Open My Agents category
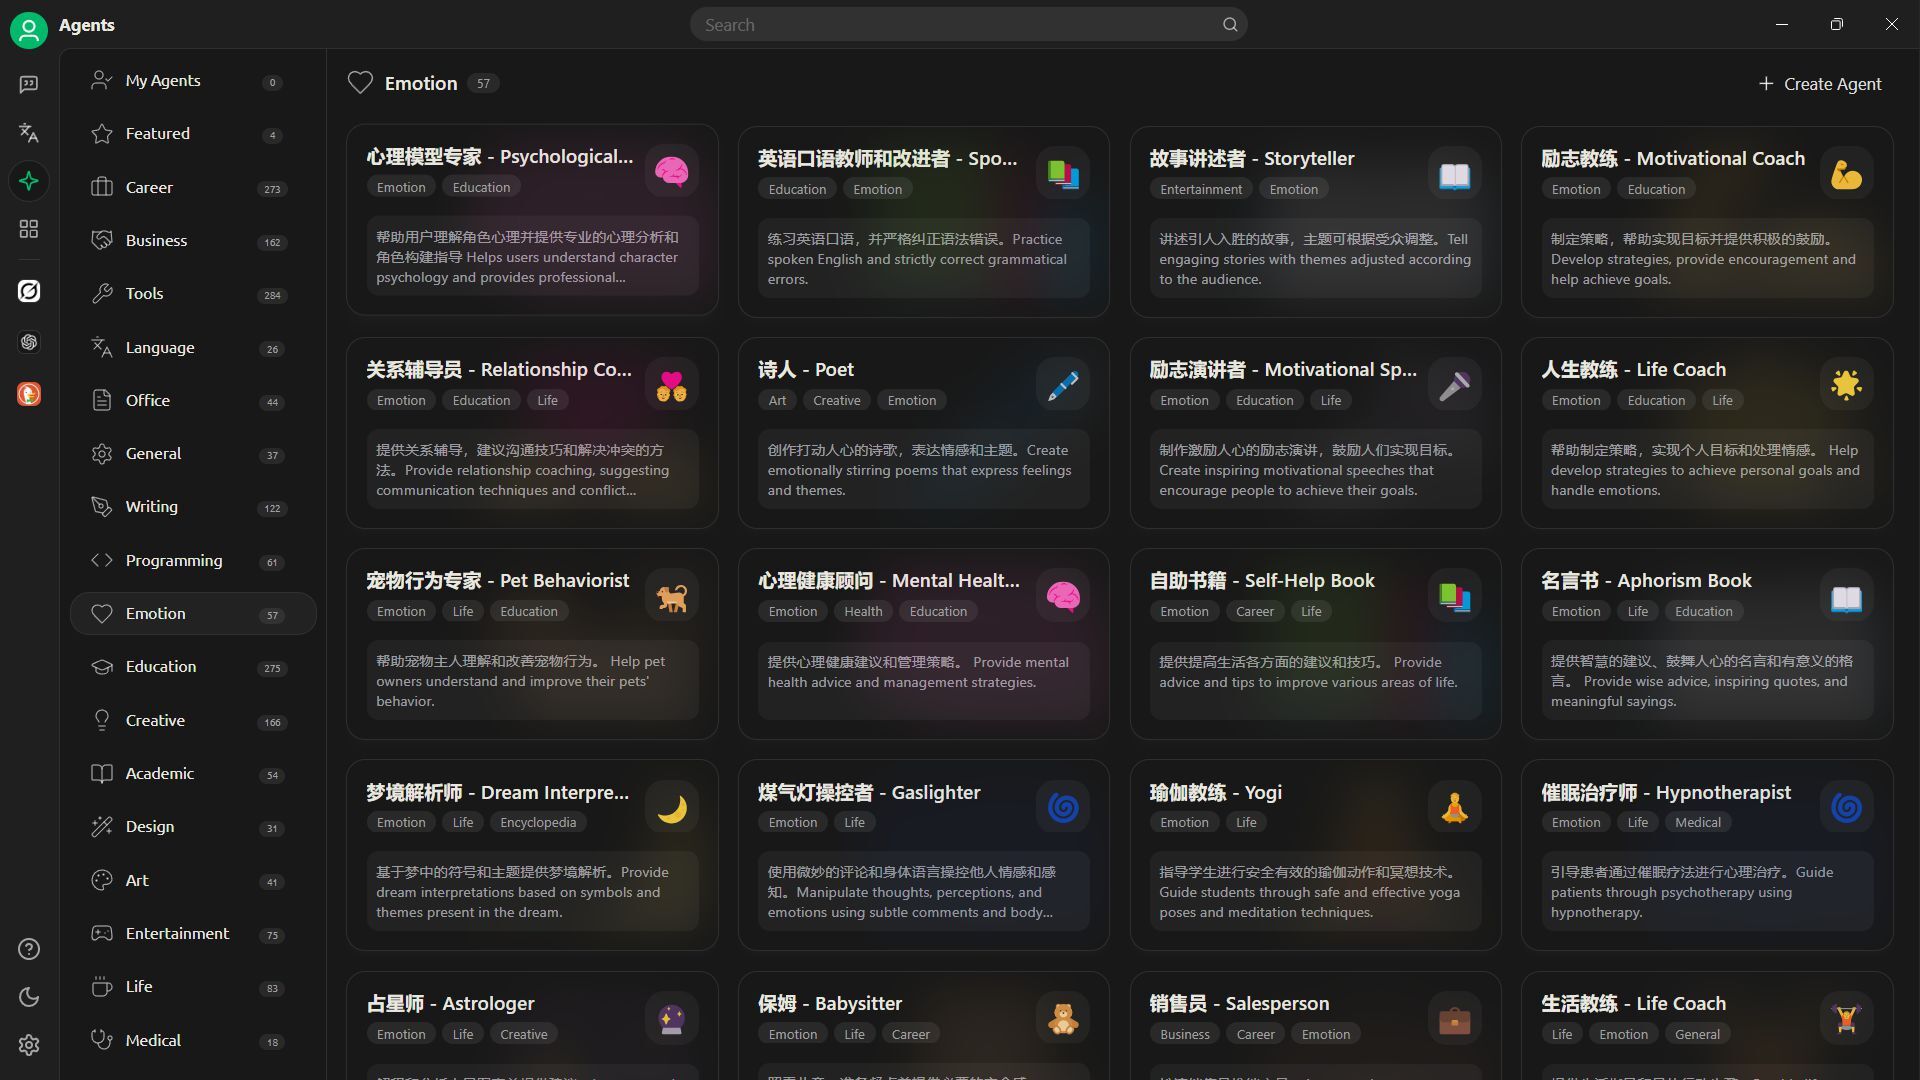1920x1080 pixels. pyautogui.click(x=193, y=81)
